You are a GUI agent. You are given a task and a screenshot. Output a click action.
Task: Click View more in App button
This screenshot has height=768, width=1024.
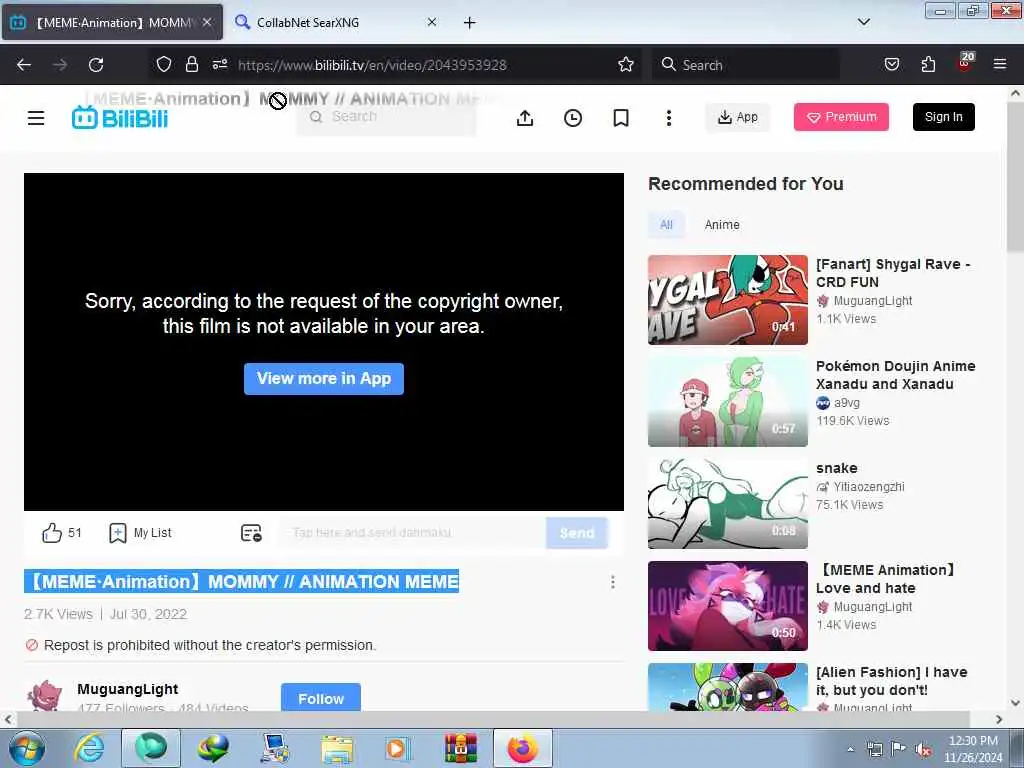[x=324, y=379]
